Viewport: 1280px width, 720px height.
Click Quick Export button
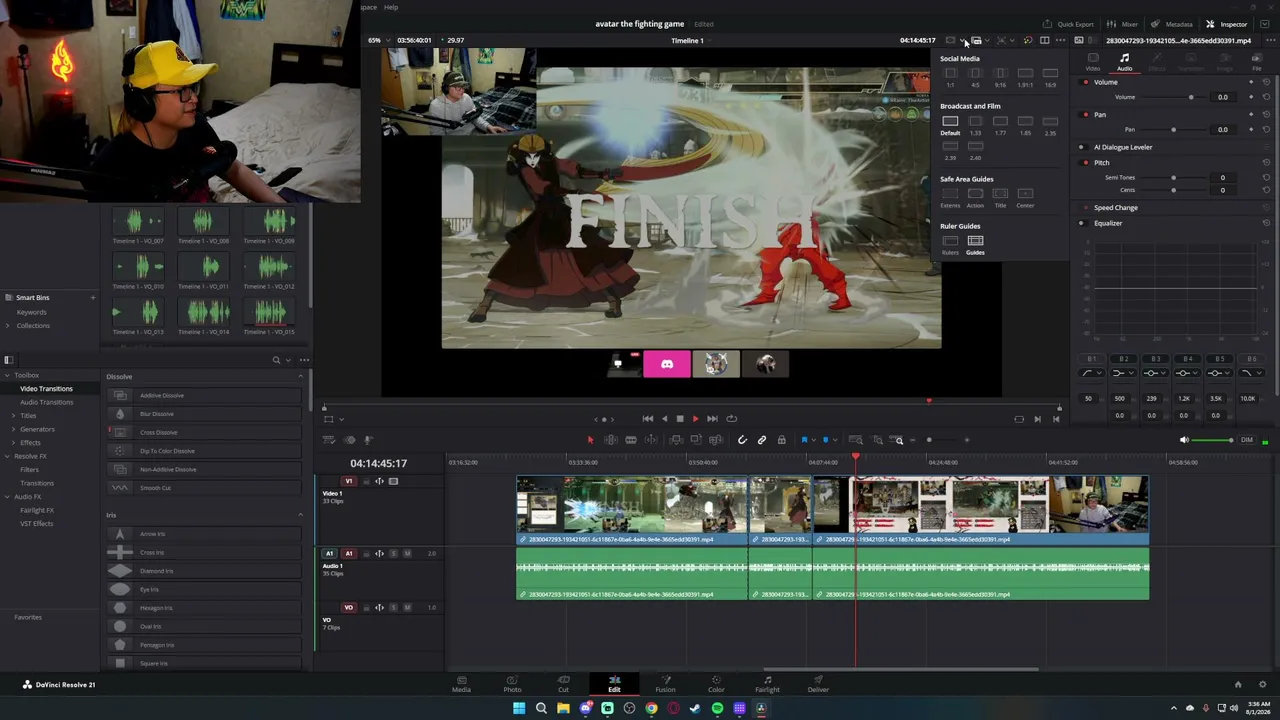pos(1068,24)
